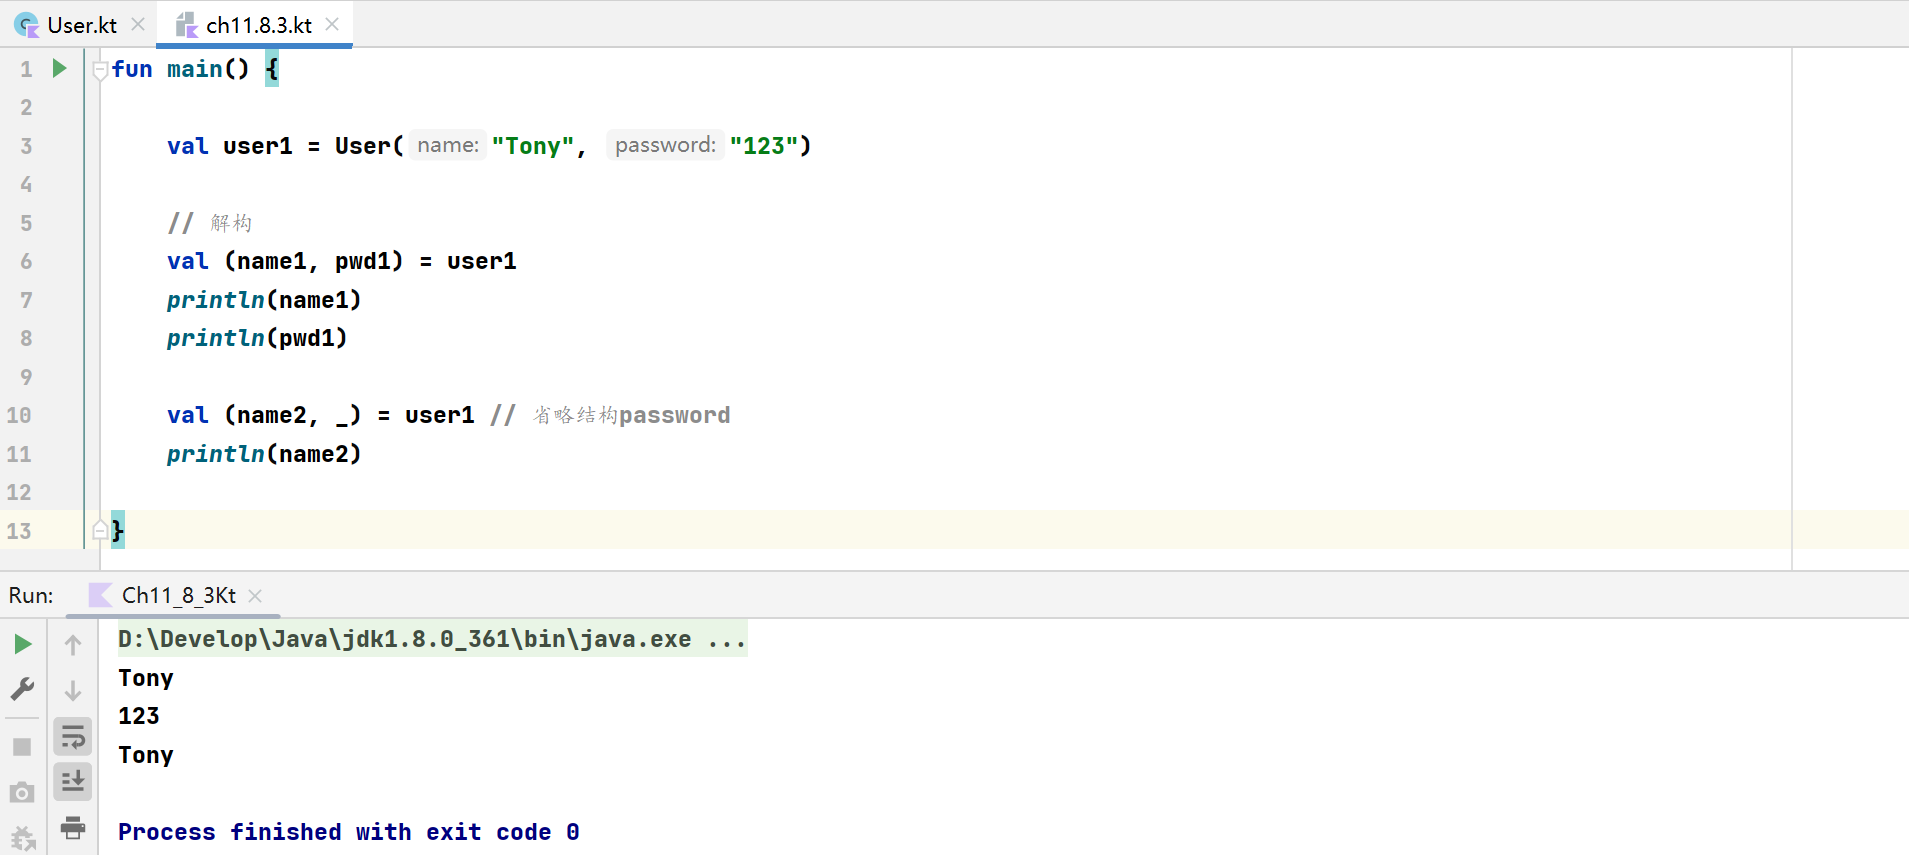This screenshot has width=1909, height=855.
Task: Place cursor on println(pwd1) line
Action: tap(257, 338)
